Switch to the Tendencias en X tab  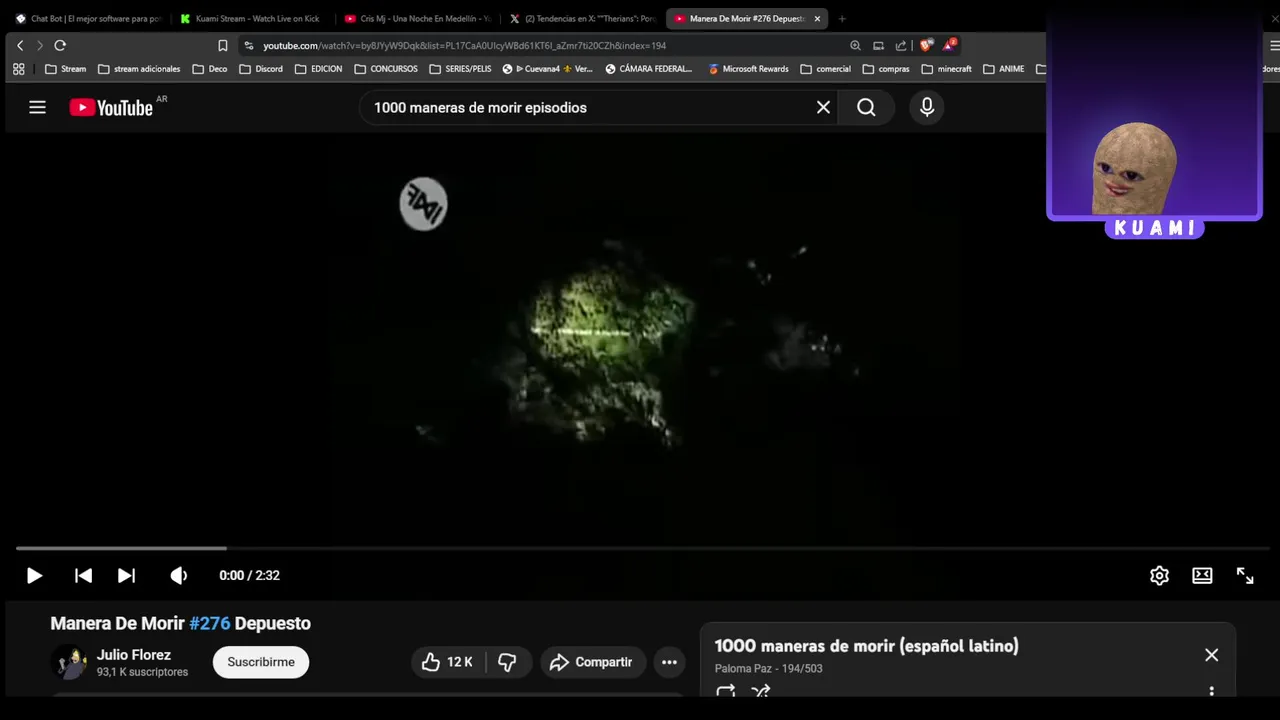pos(581,18)
